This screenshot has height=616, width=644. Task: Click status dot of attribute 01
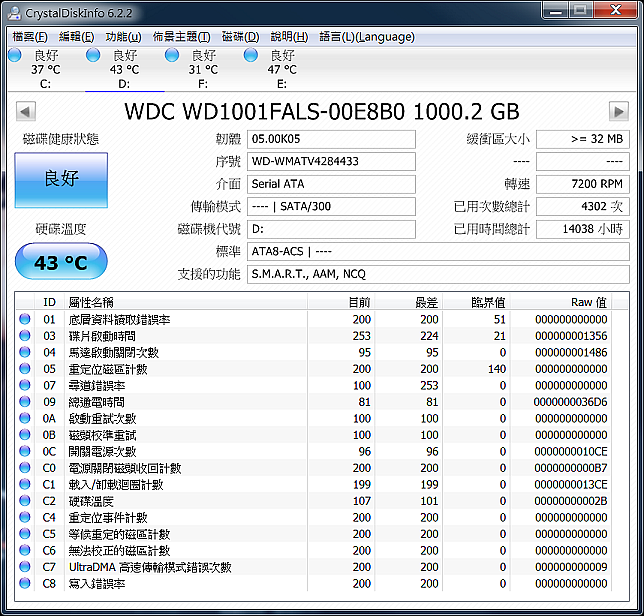[25, 319]
